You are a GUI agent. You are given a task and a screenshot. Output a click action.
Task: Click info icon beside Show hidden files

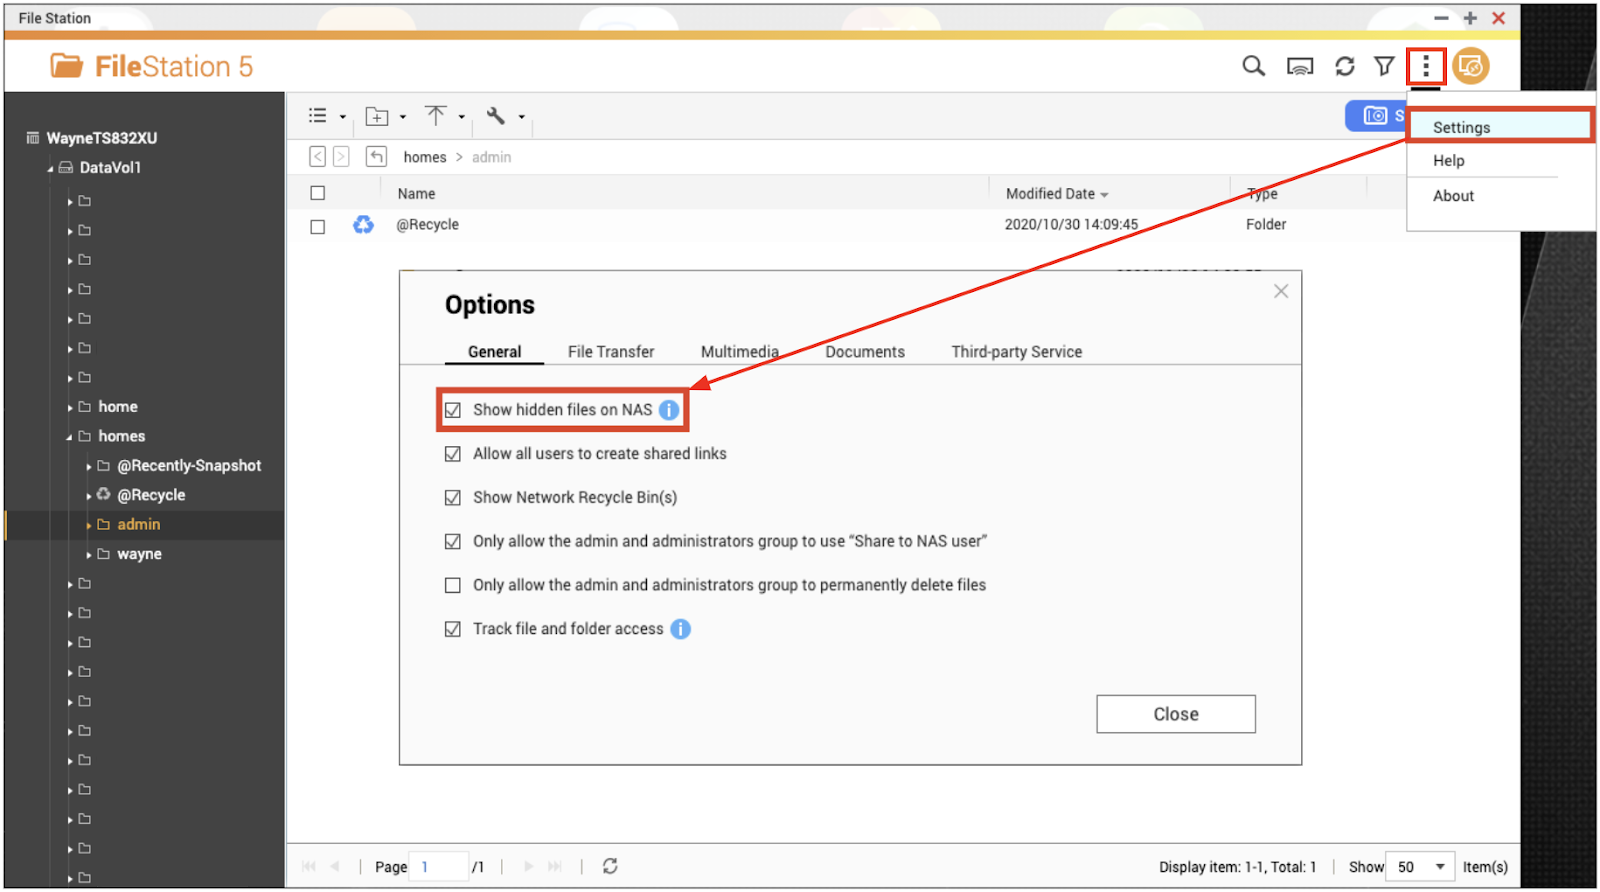(669, 410)
